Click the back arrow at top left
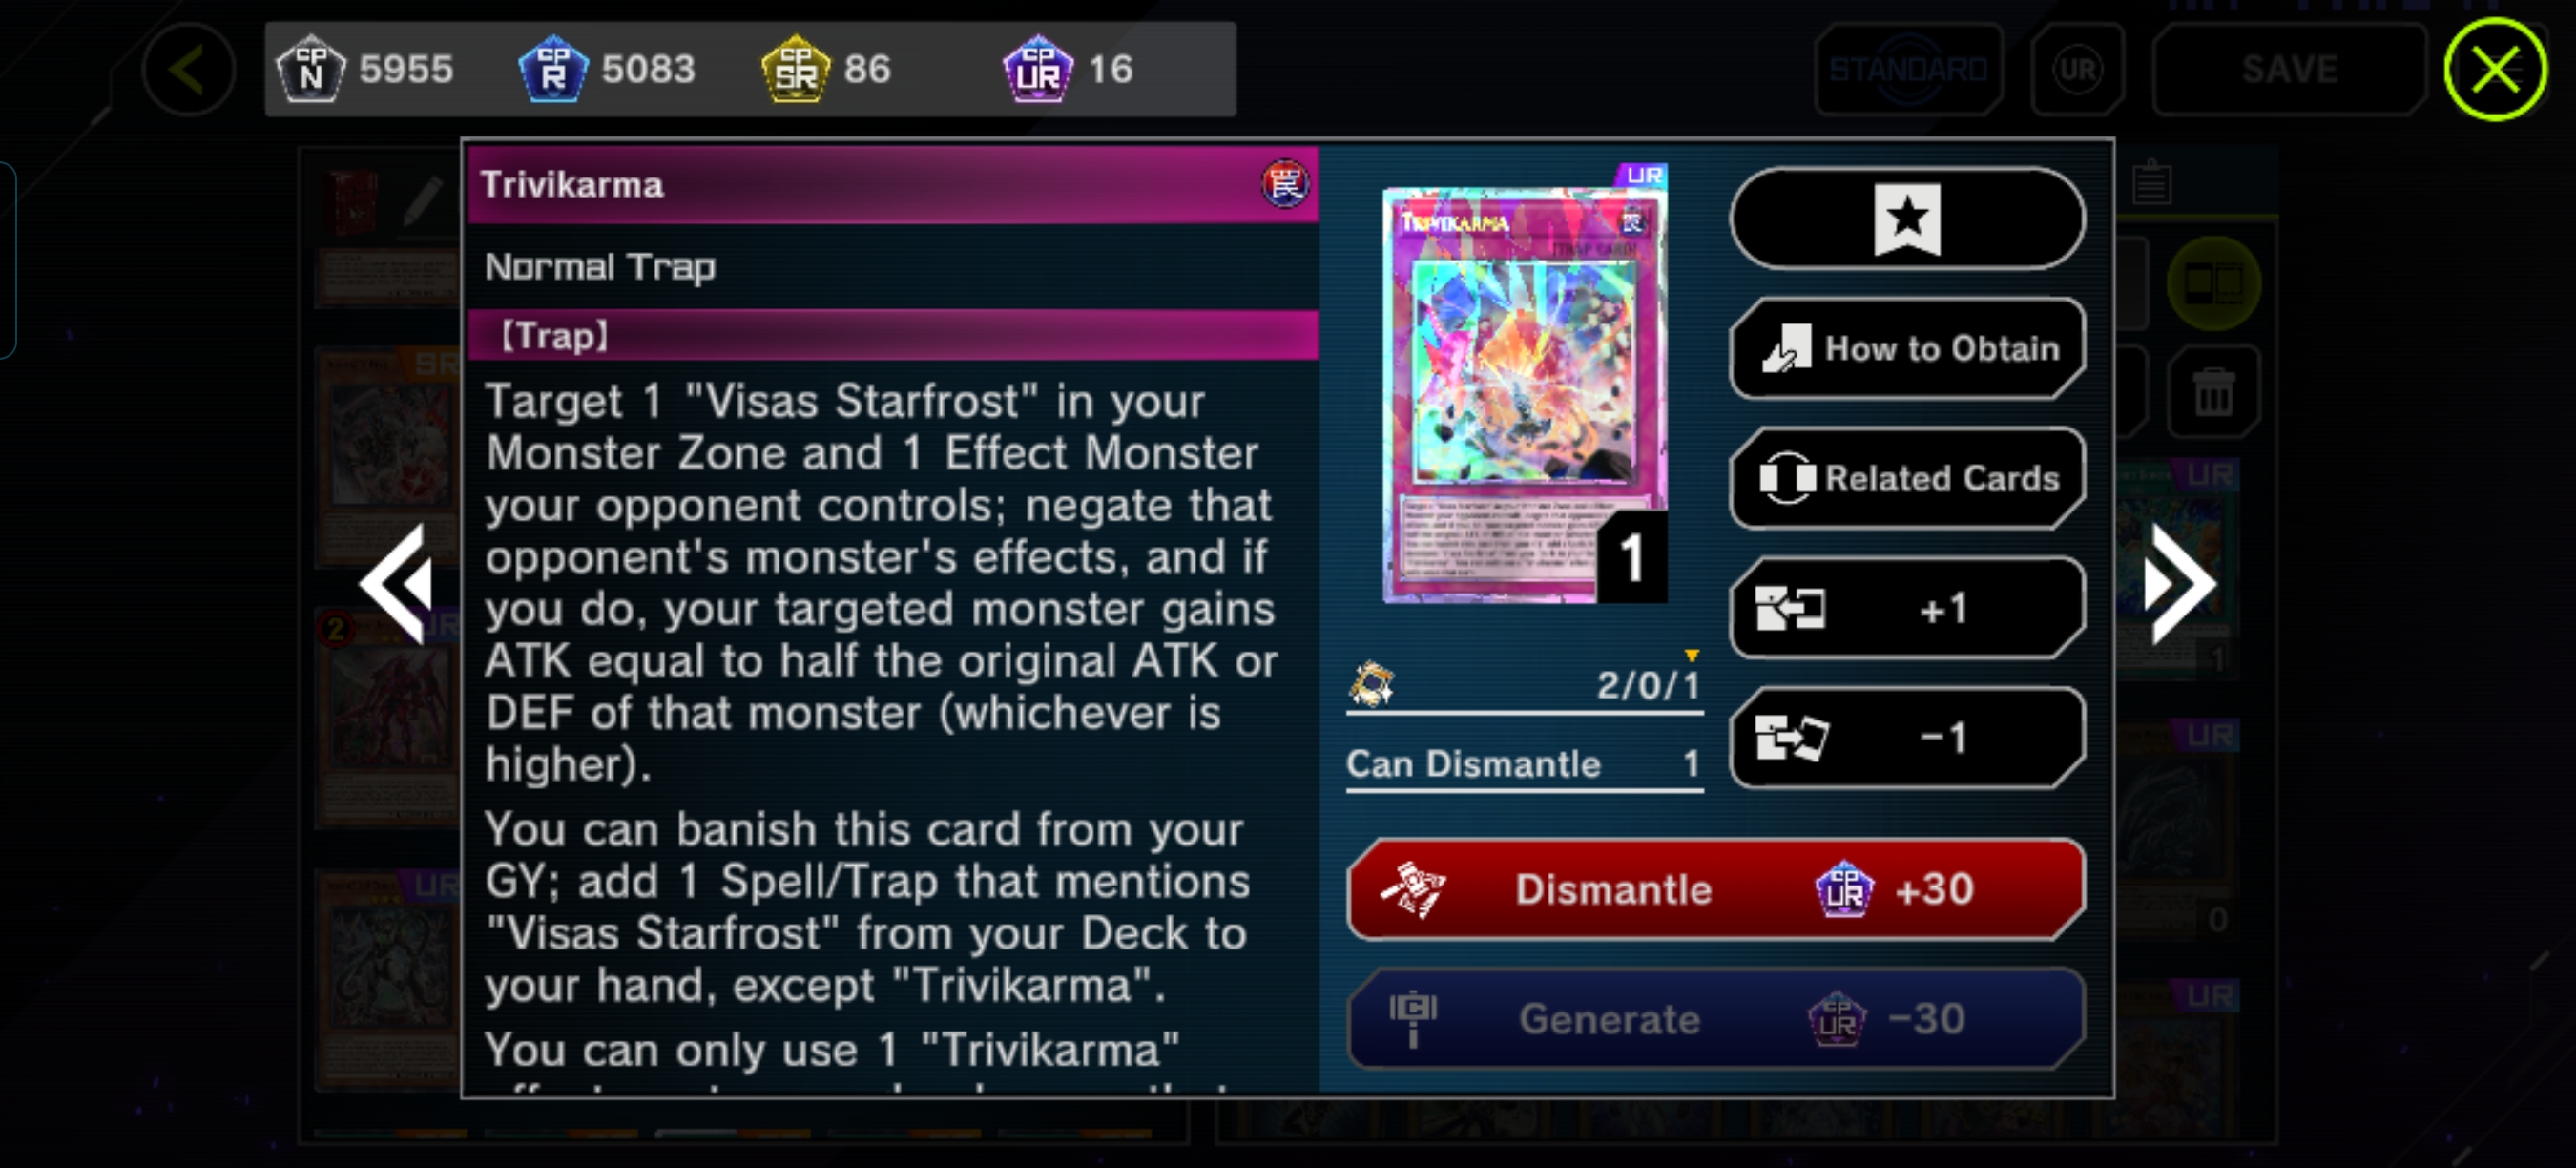2576x1168 pixels. (x=188, y=69)
